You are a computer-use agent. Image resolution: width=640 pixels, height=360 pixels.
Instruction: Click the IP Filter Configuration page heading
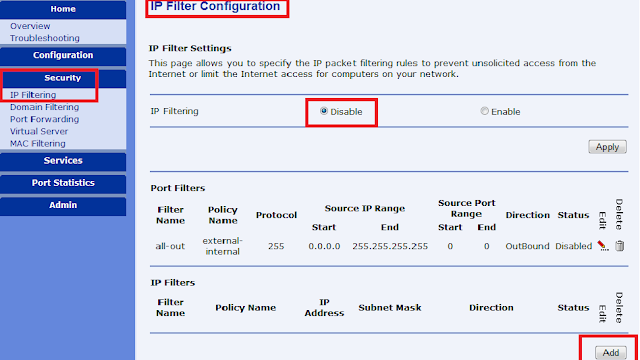215,6
